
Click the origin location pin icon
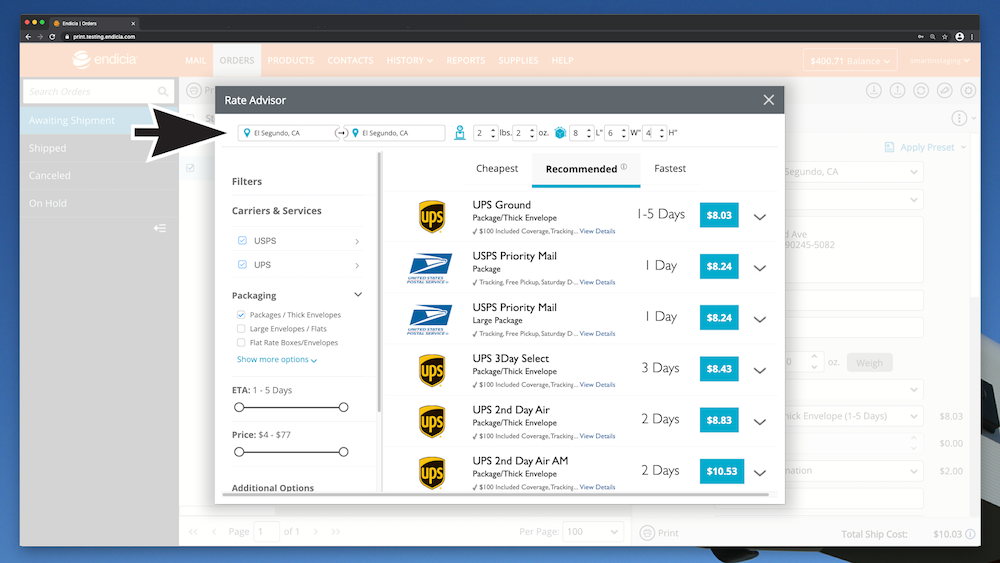click(x=247, y=133)
